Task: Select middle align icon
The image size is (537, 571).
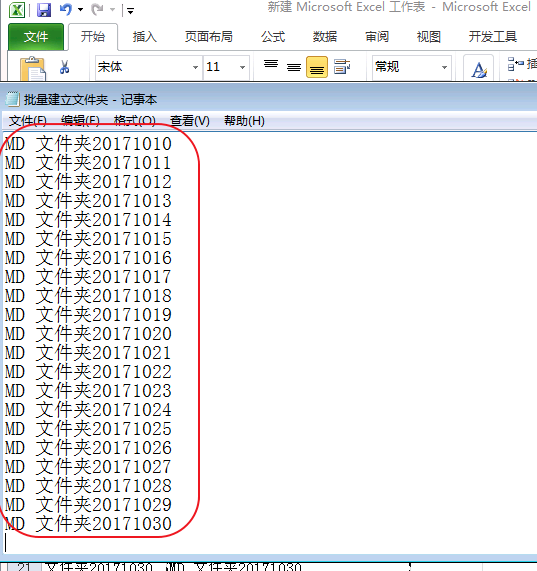Action: [294, 67]
